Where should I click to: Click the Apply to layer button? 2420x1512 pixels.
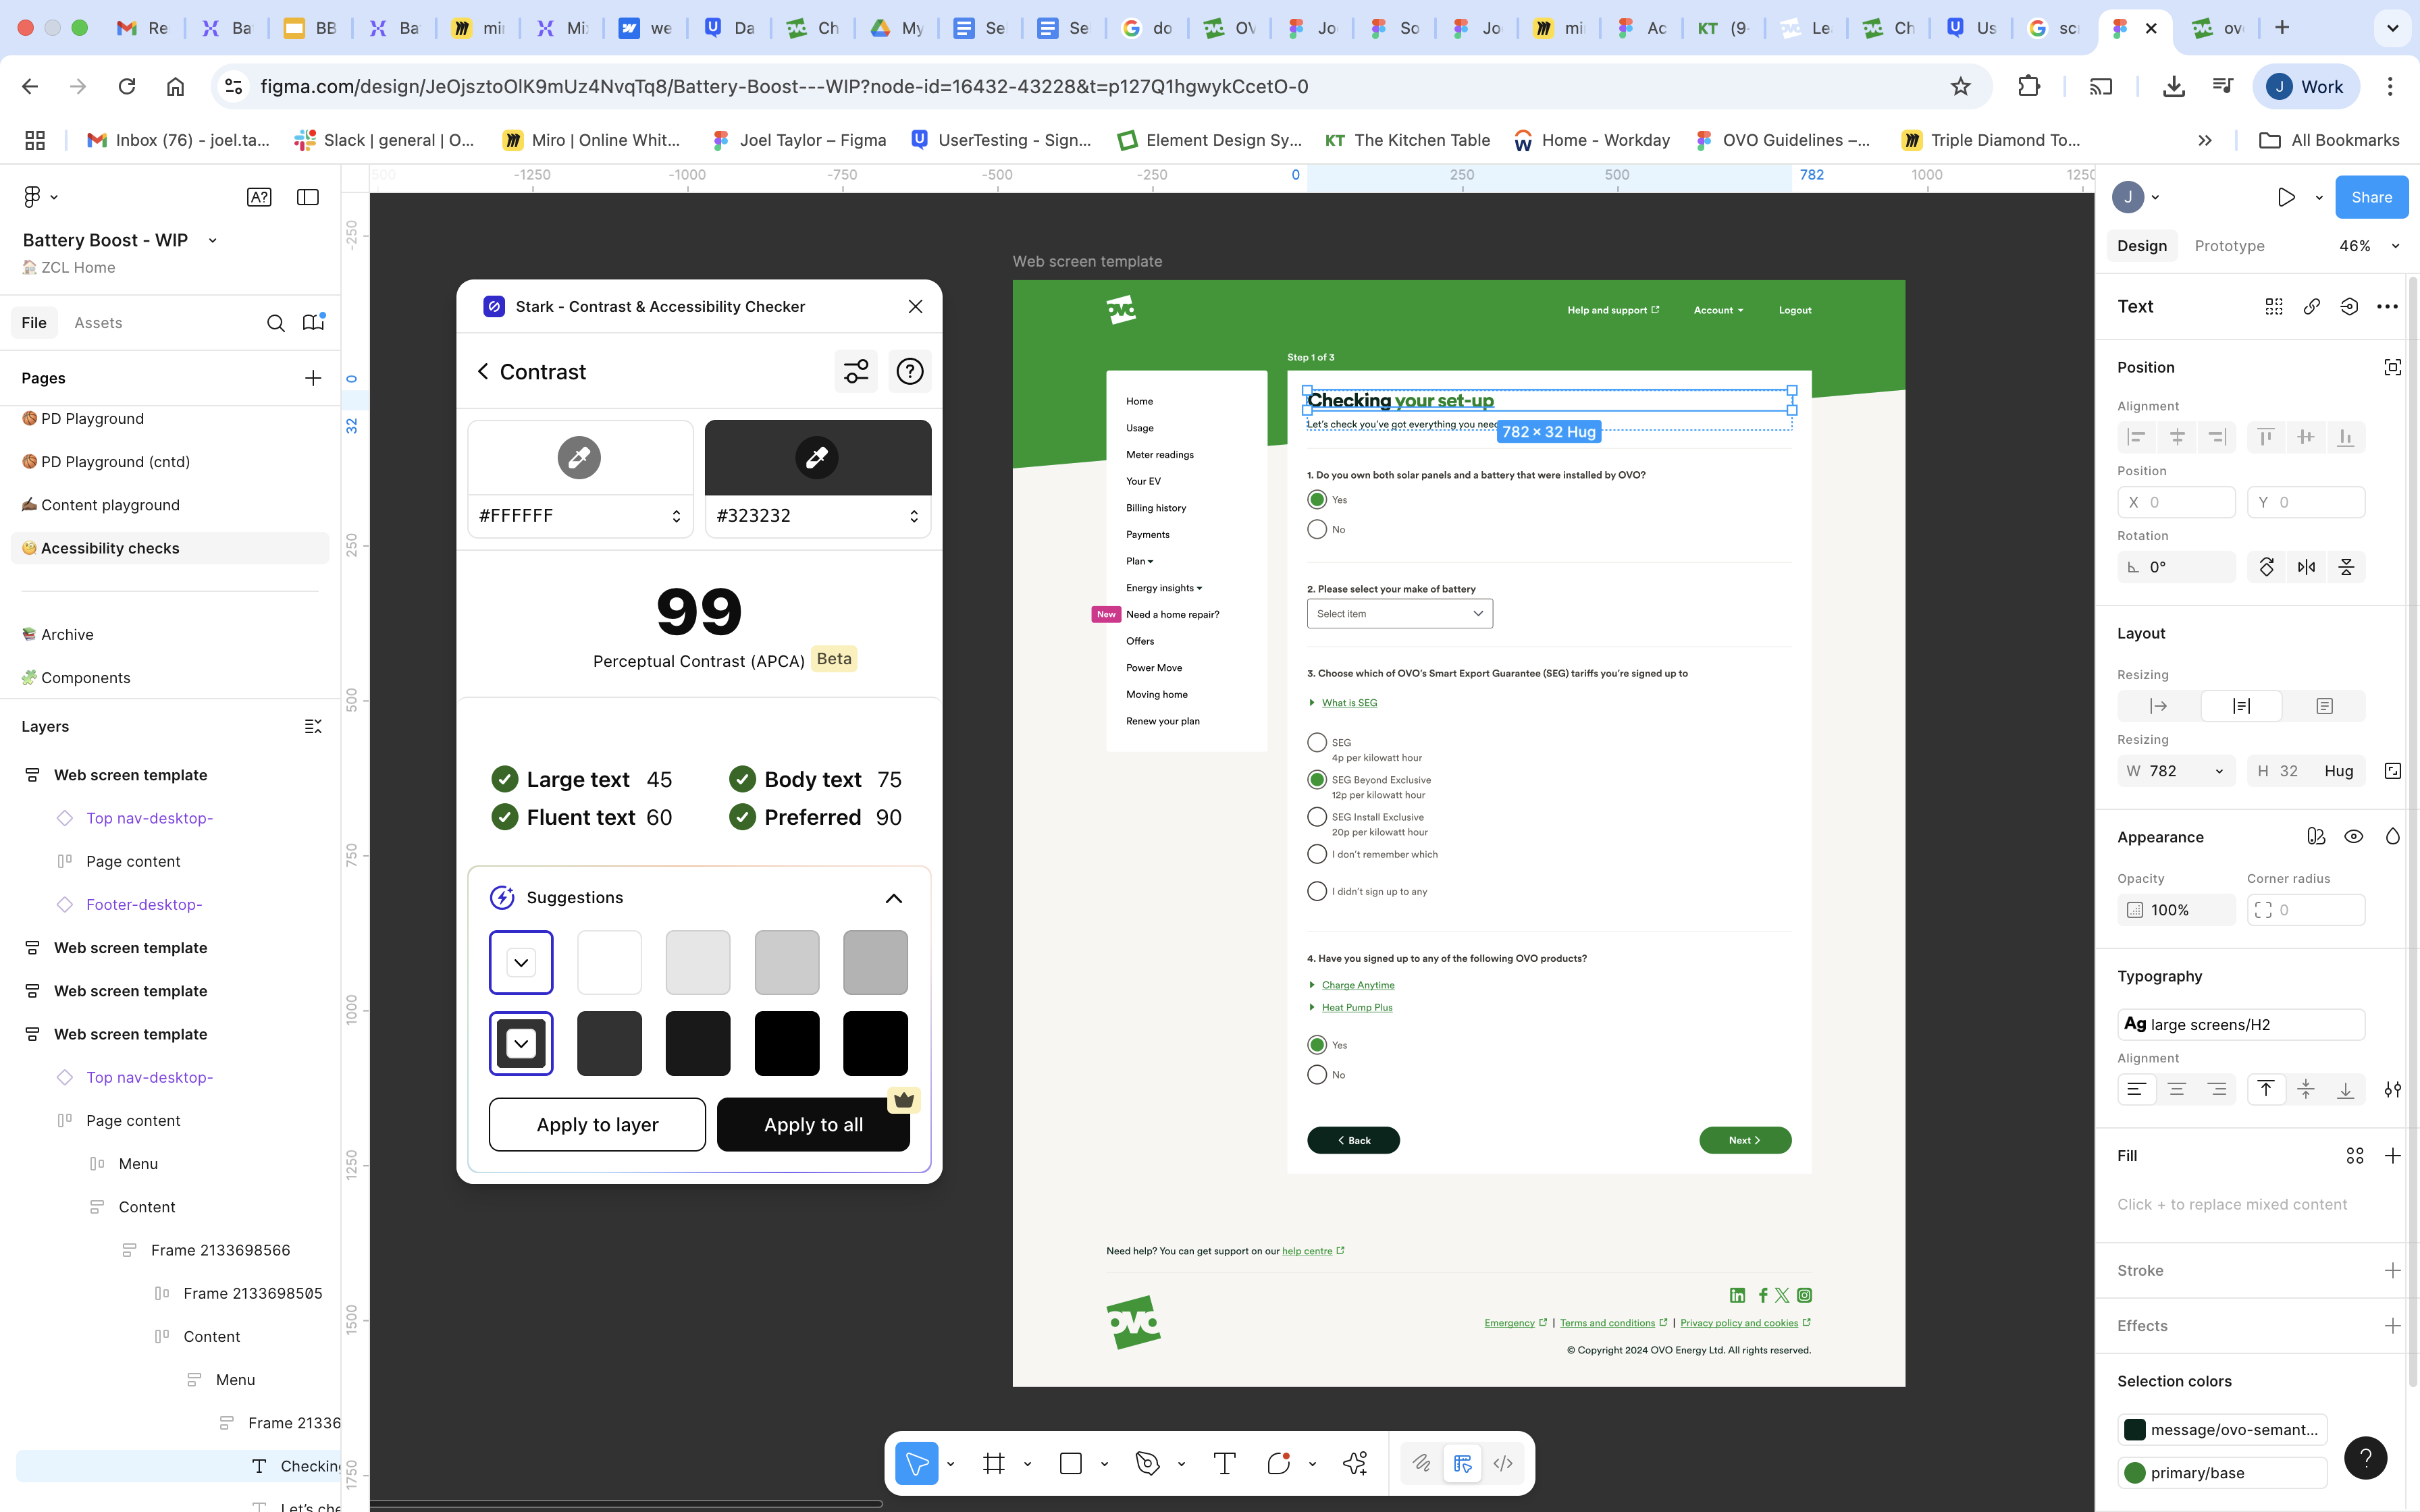pos(597,1125)
